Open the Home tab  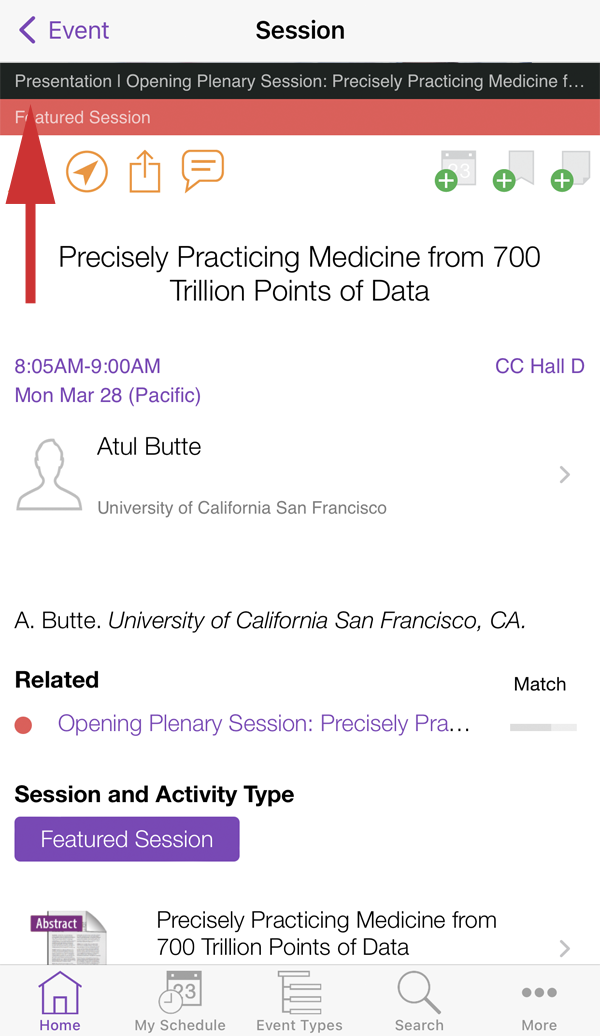[x=60, y=1001]
